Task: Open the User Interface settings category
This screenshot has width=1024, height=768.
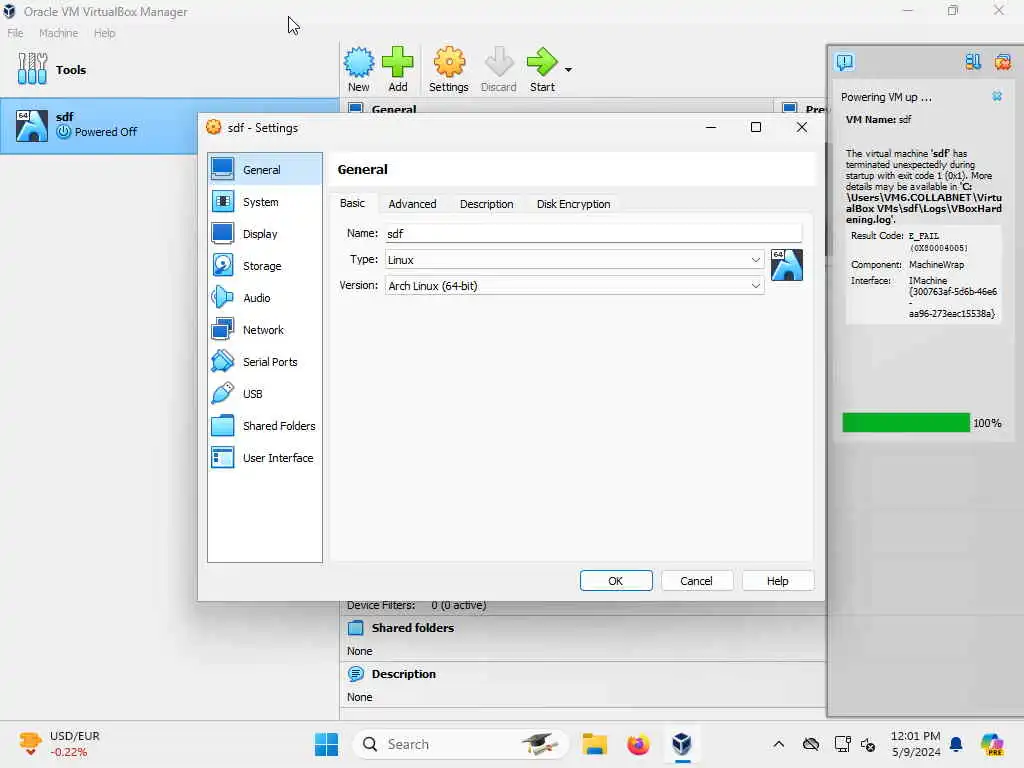Action: (264, 458)
